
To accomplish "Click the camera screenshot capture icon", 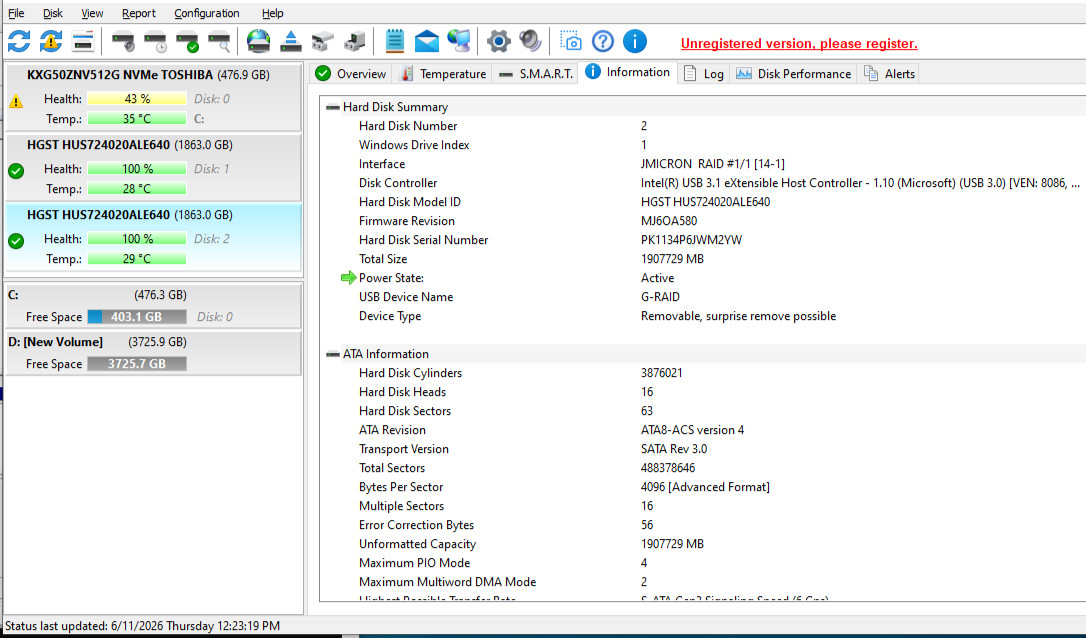I will pyautogui.click(x=571, y=42).
